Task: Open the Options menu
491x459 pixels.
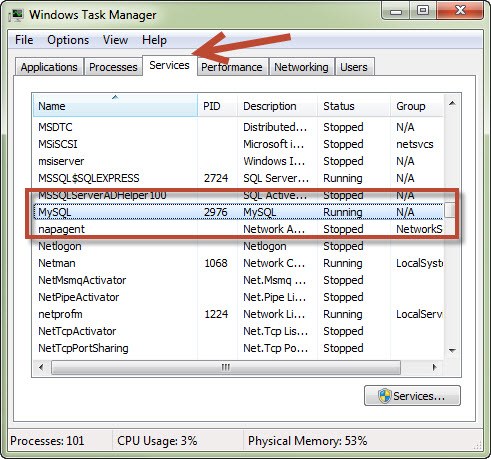Action: click(x=68, y=40)
